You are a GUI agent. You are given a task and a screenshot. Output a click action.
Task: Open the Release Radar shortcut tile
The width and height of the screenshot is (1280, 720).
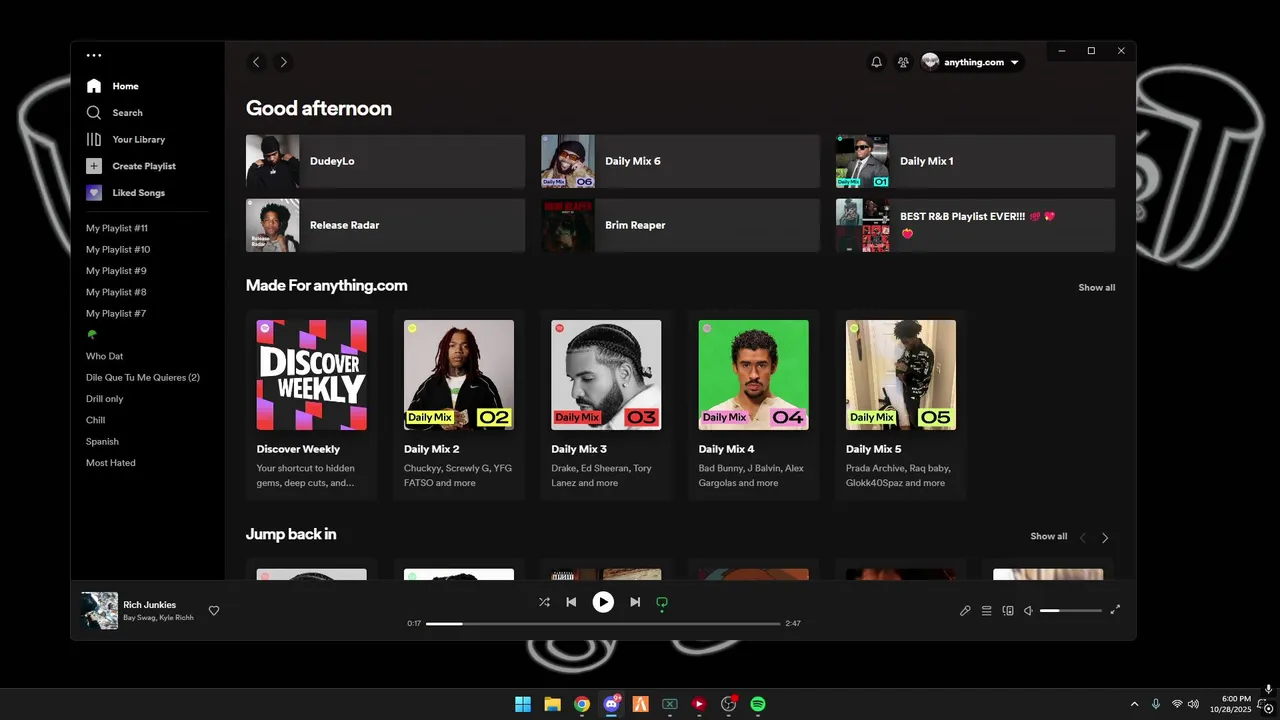385,225
